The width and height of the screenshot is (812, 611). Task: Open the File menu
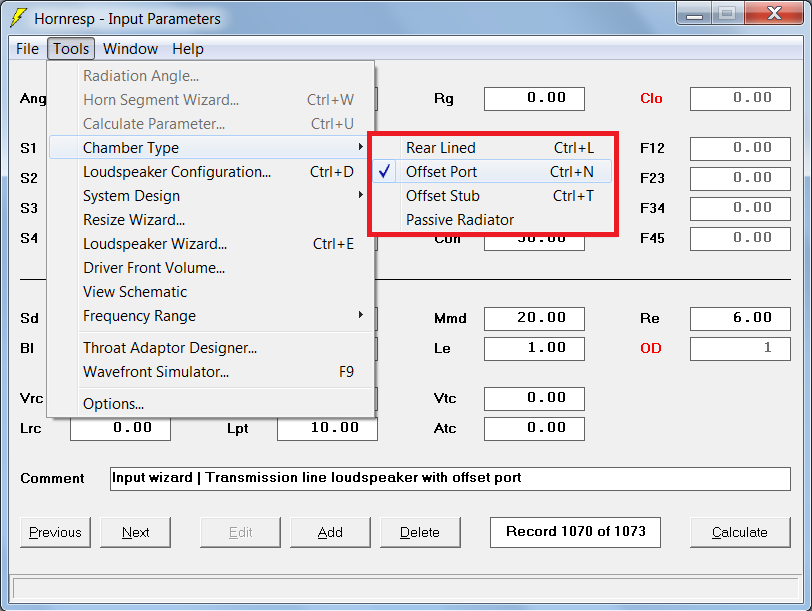27,49
